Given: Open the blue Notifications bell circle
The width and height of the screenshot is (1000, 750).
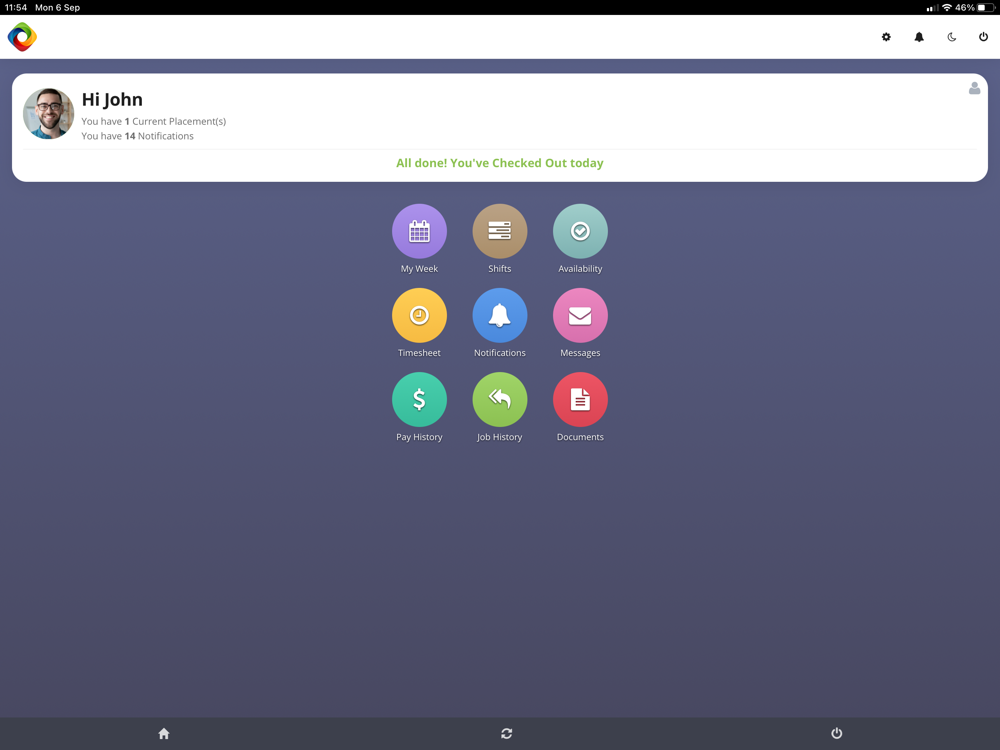Looking at the screenshot, I should (499, 315).
